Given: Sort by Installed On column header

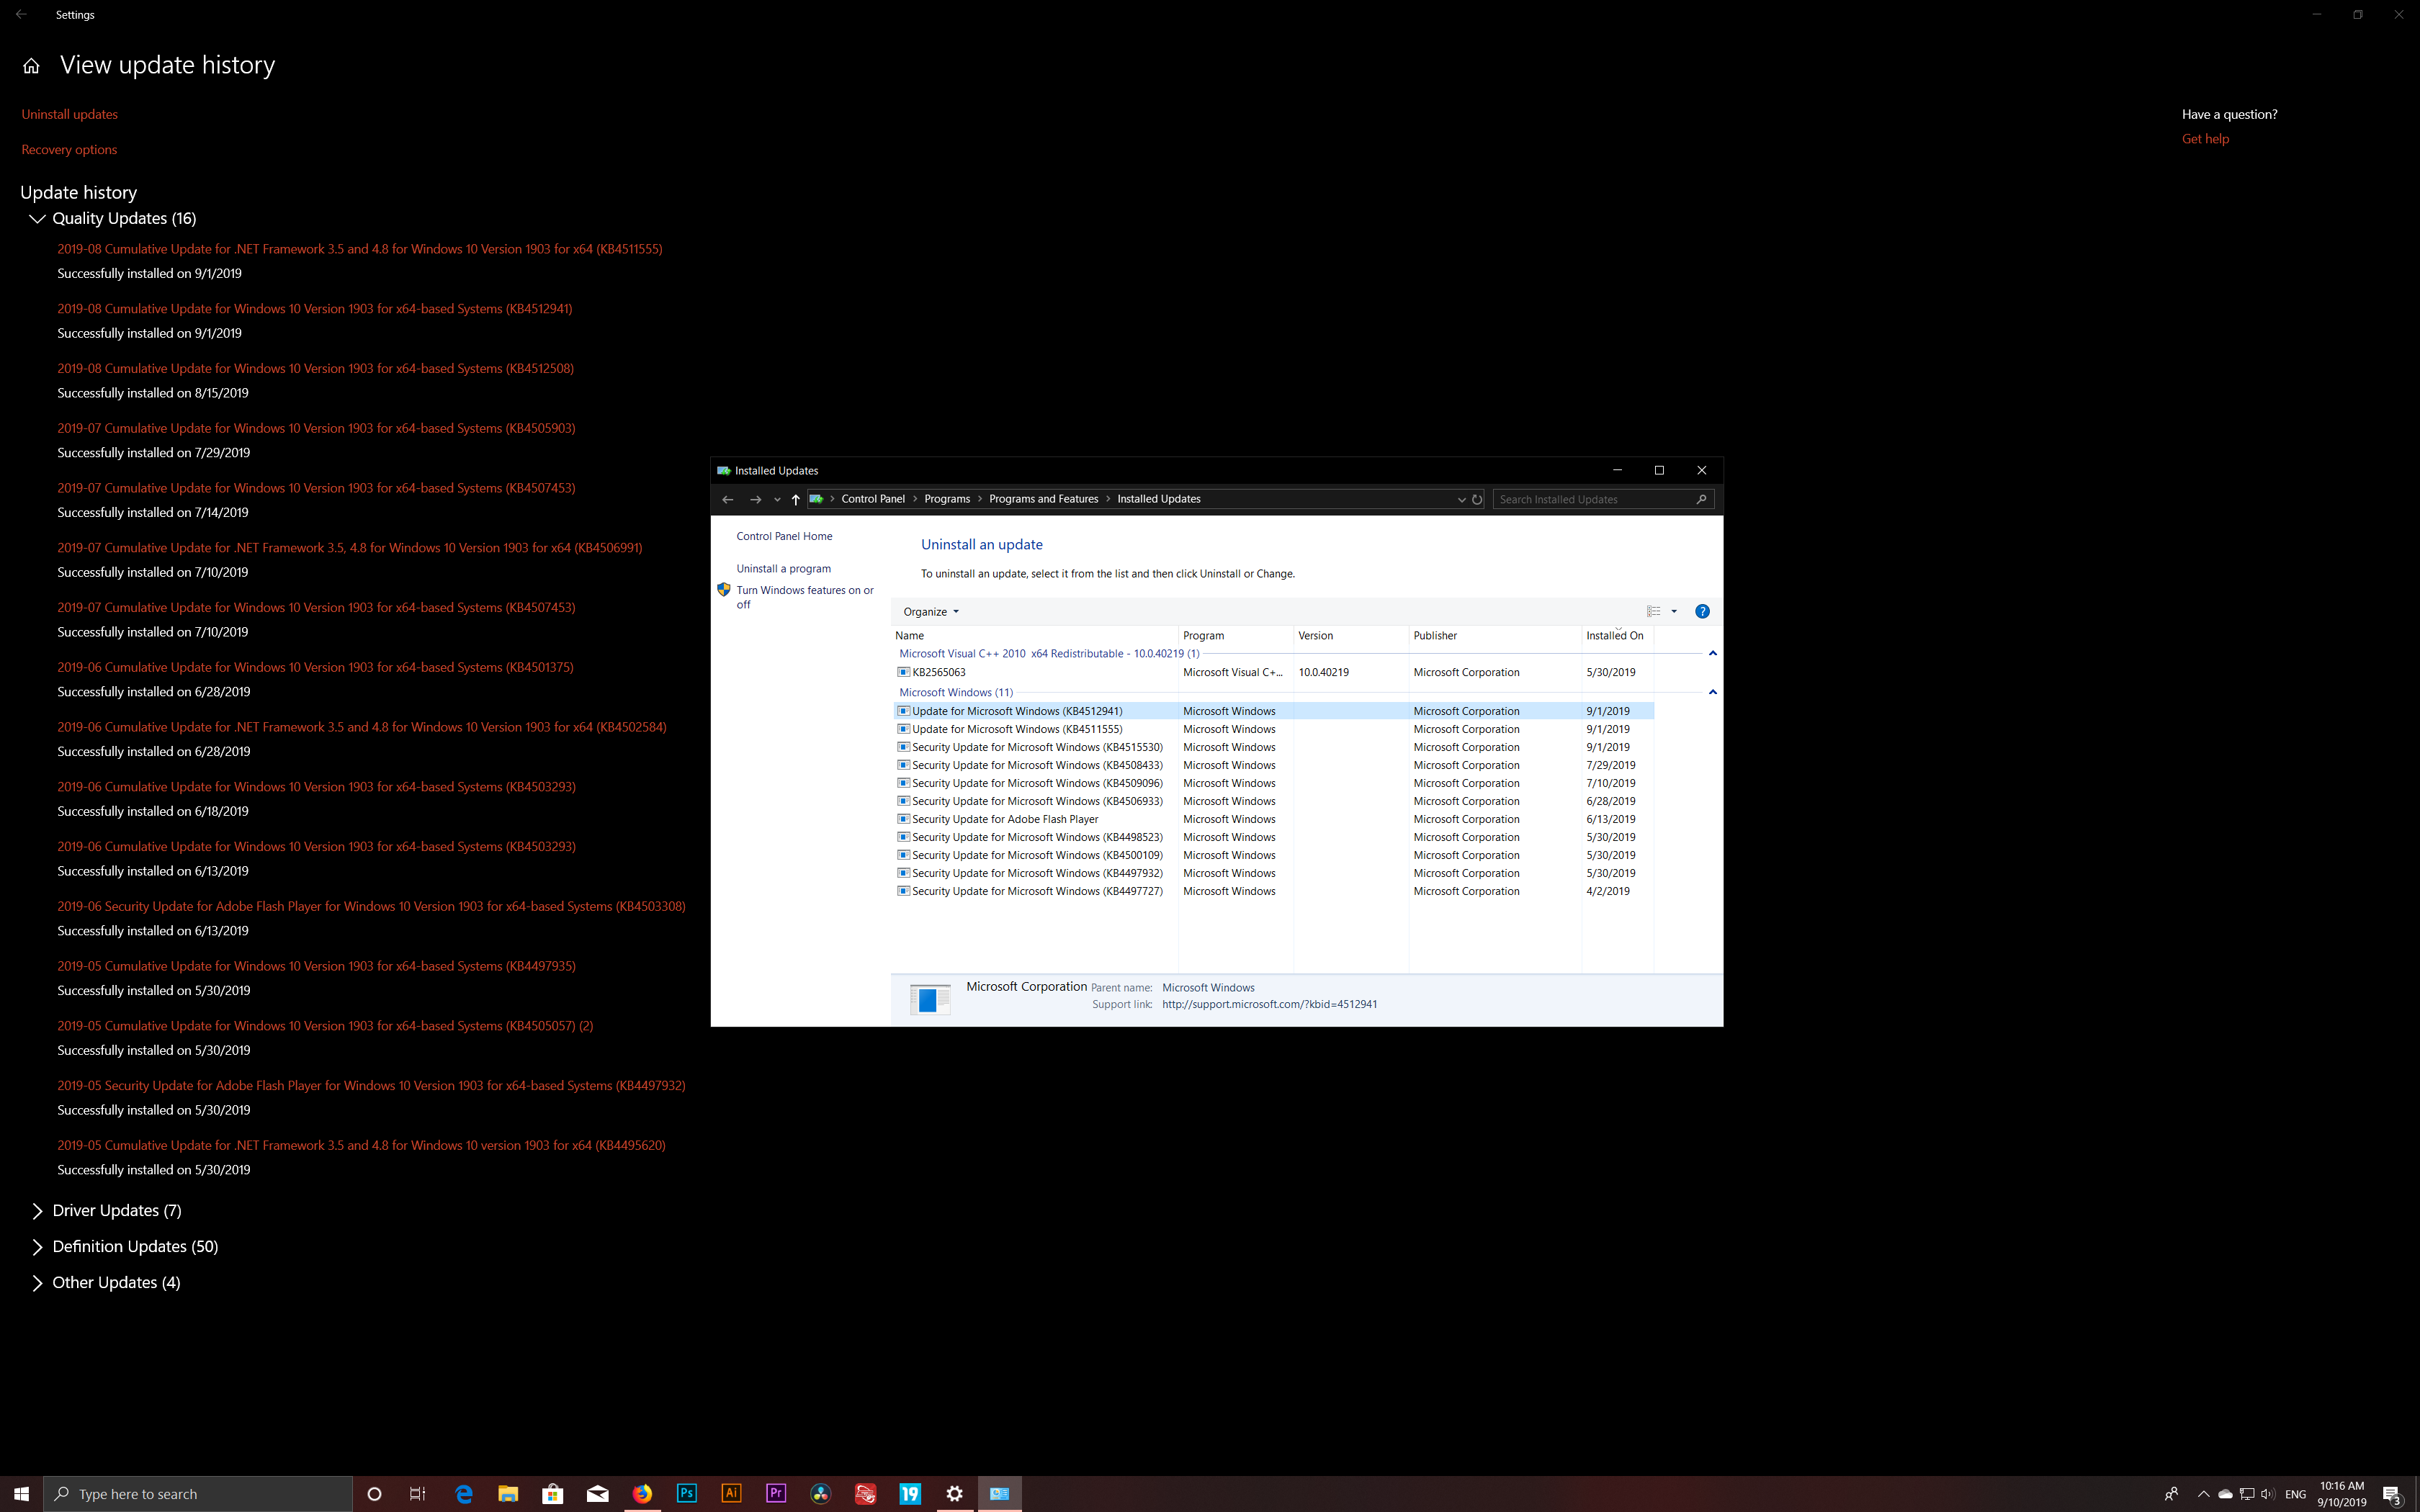Looking at the screenshot, I should (1616, 636).
